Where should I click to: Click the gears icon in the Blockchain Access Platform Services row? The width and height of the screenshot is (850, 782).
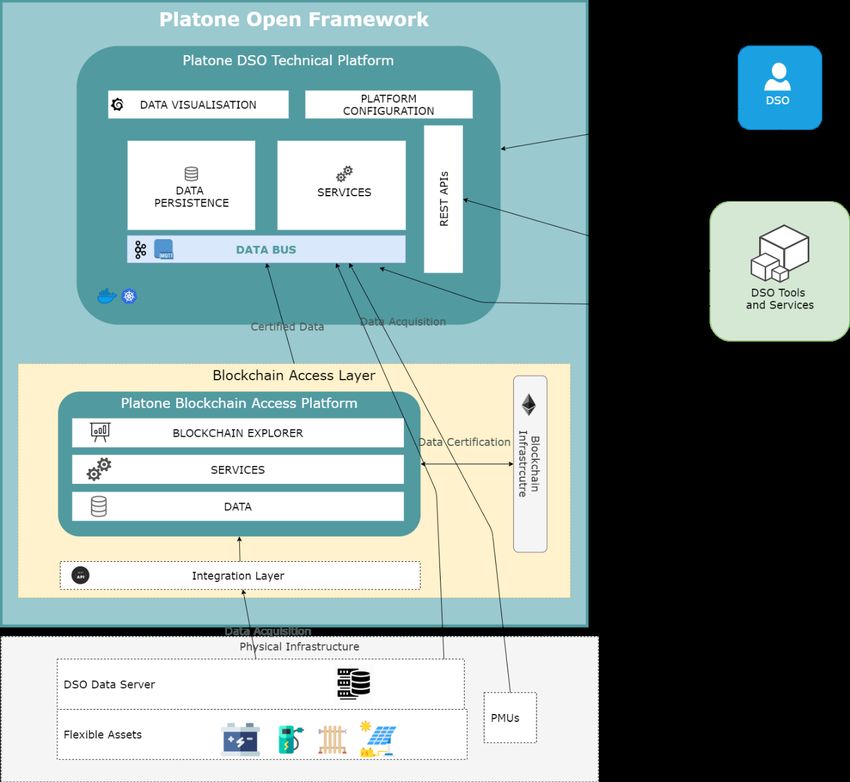tap(99, 469)
